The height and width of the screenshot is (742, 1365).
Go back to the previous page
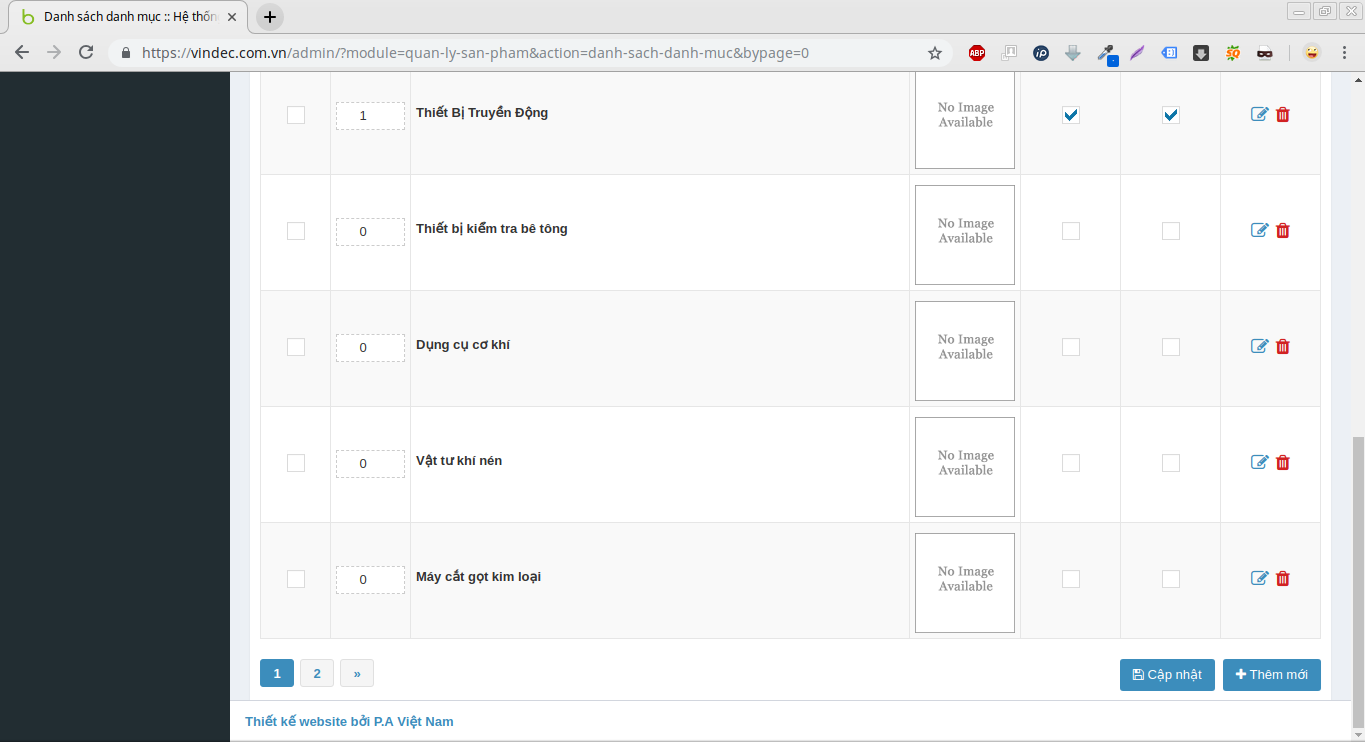pos(22,53)
